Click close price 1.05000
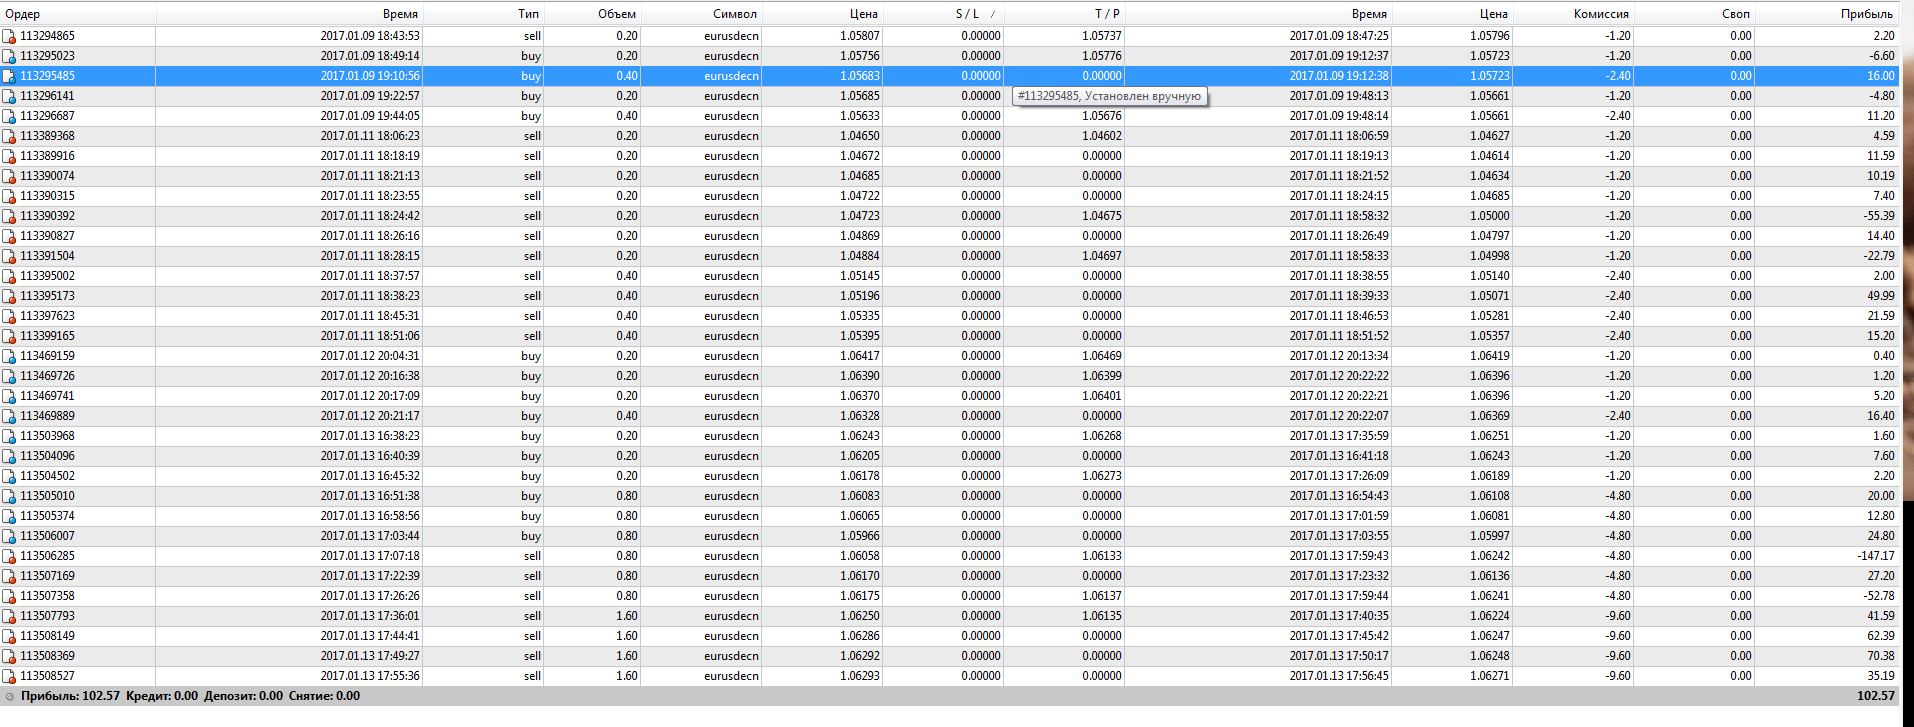Viewport: 1914px width, 727px height. point(1490,216)
